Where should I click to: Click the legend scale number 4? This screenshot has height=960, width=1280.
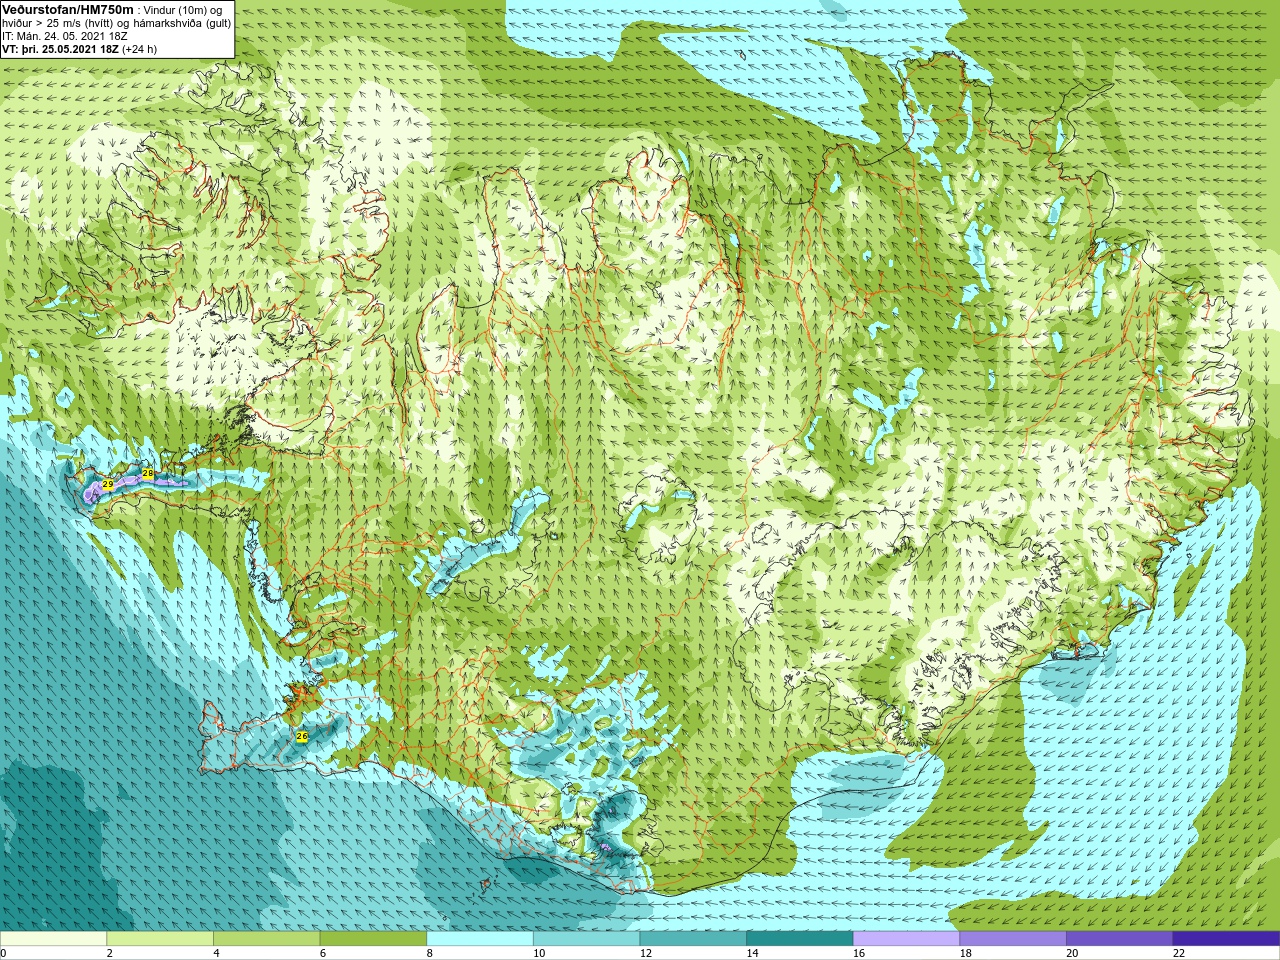click(216, 953)
